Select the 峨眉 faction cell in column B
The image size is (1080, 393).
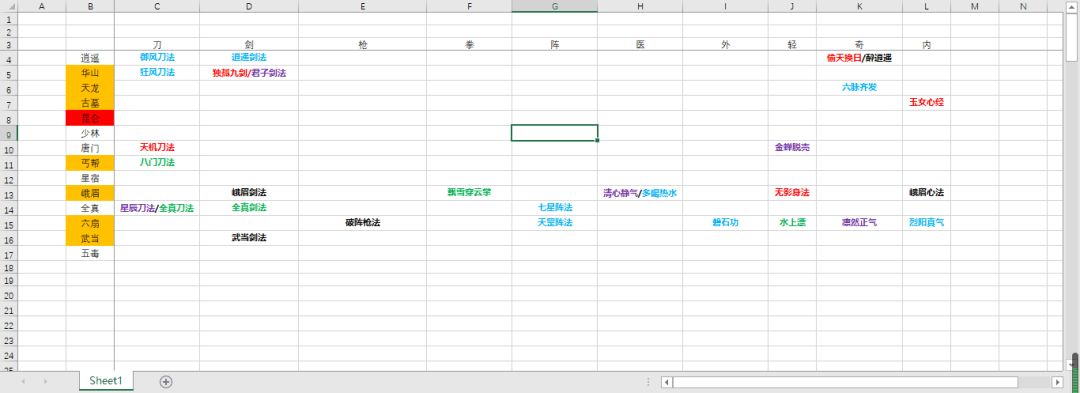pyautogui.click(x=90, y=193)
